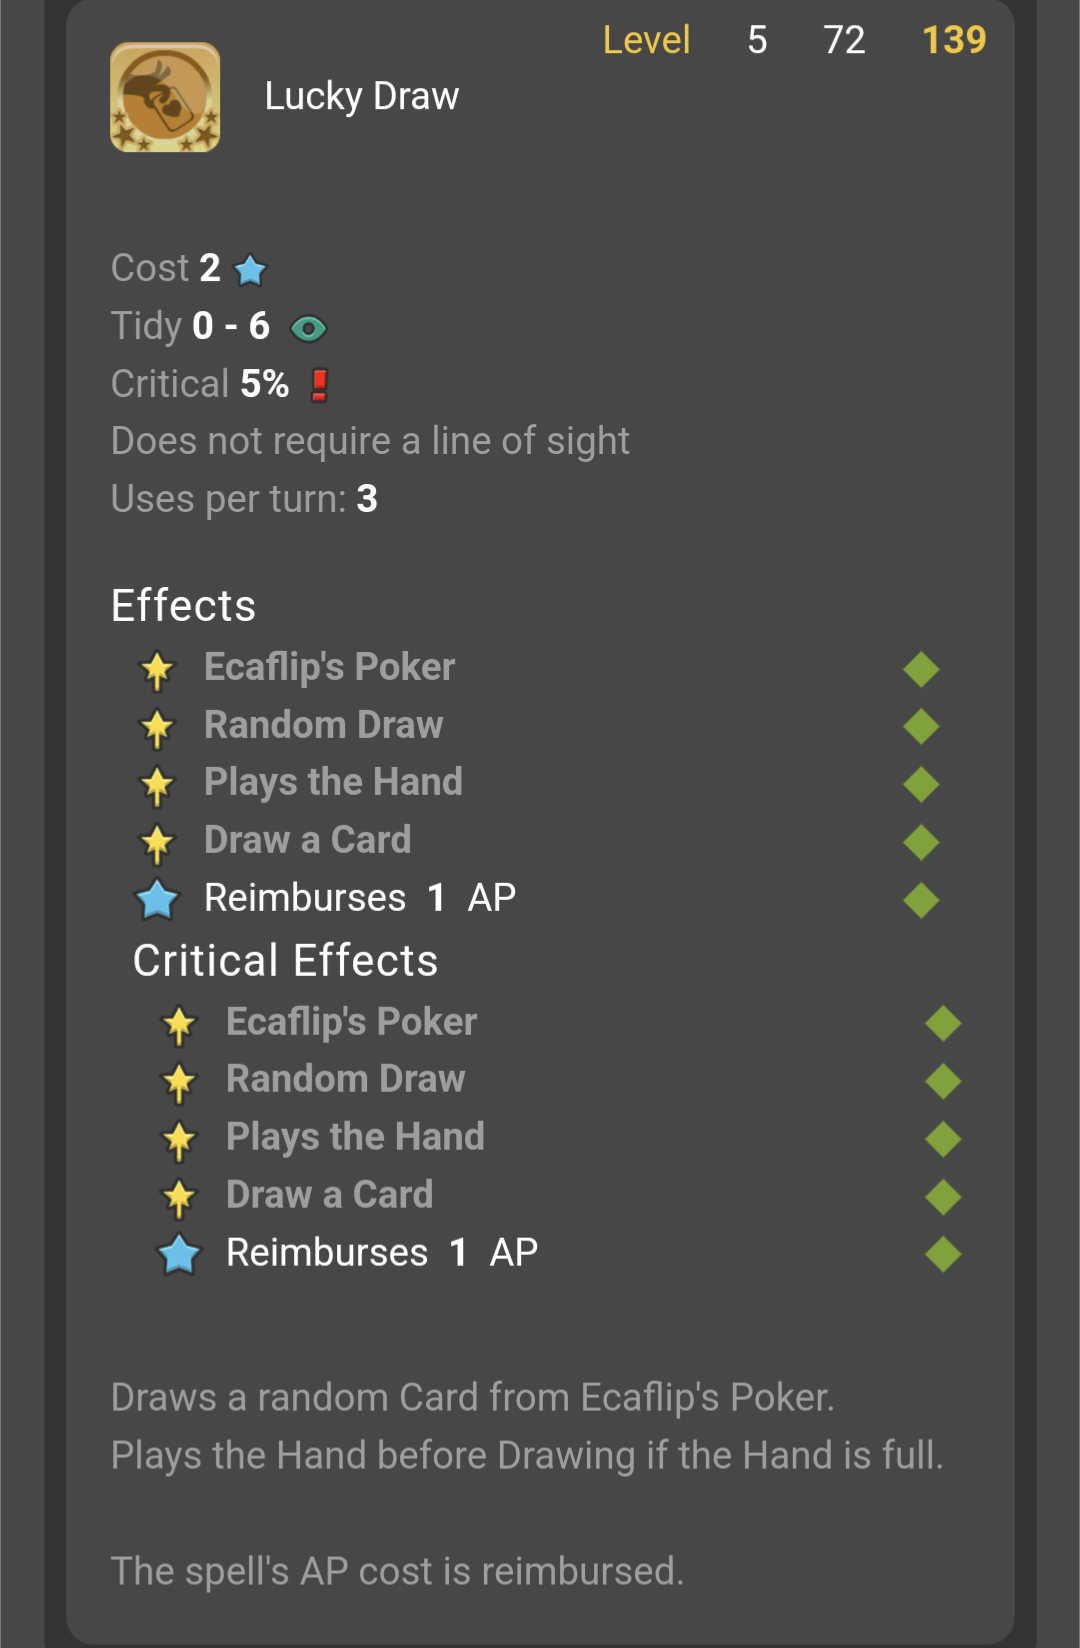This screenshot has height=1648, width=1080.
Task: Click the Lucky Draw spell icon
Action: click(x=165, y=97)
